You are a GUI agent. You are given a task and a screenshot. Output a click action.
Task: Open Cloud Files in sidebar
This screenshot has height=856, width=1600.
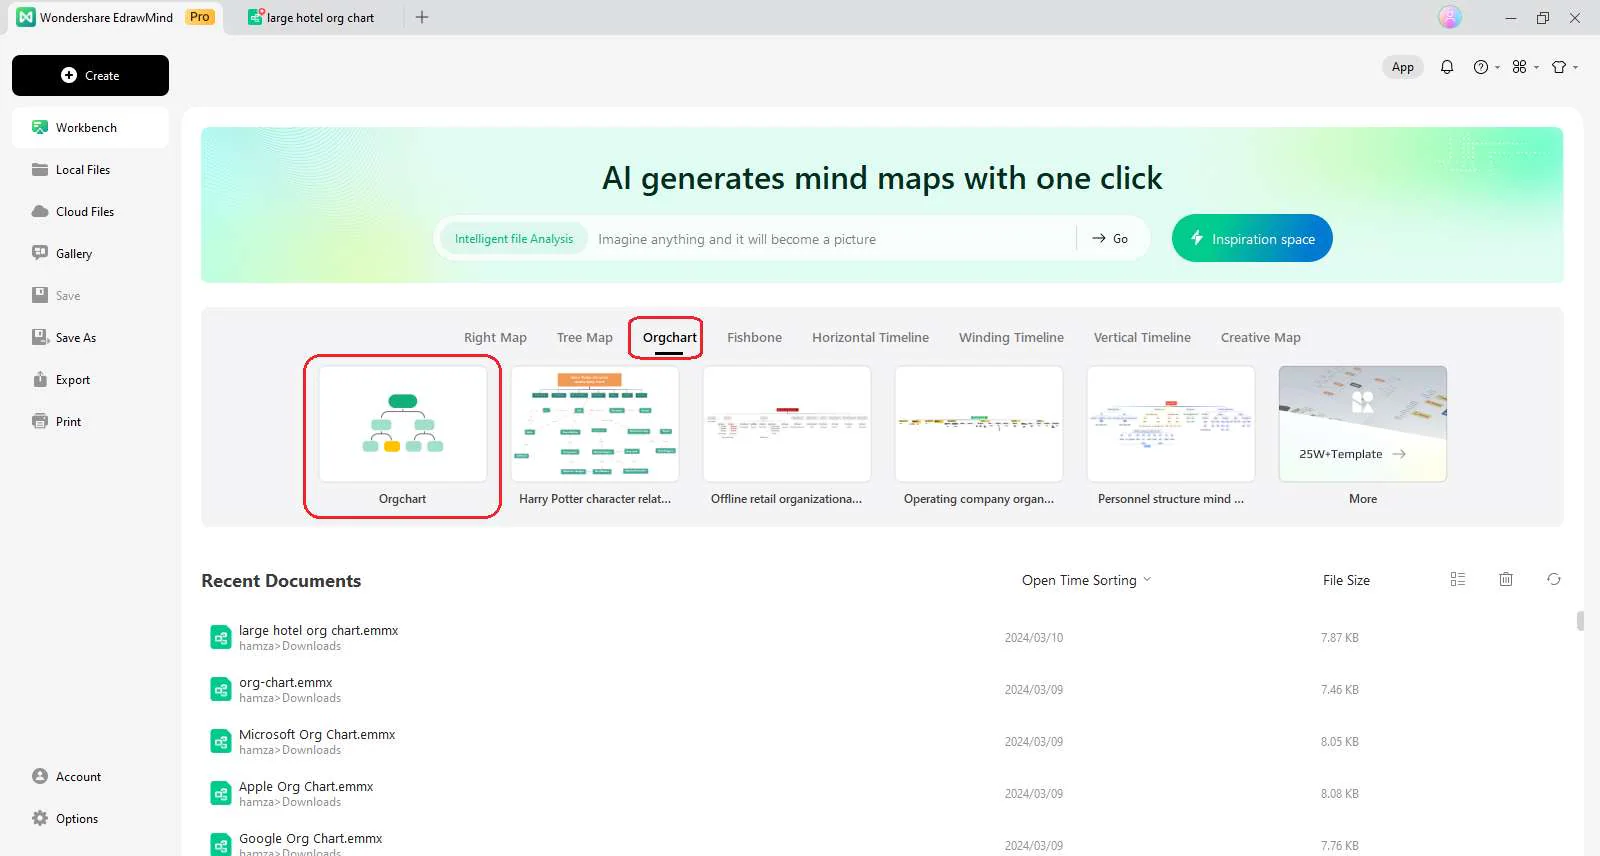(90, 212)
